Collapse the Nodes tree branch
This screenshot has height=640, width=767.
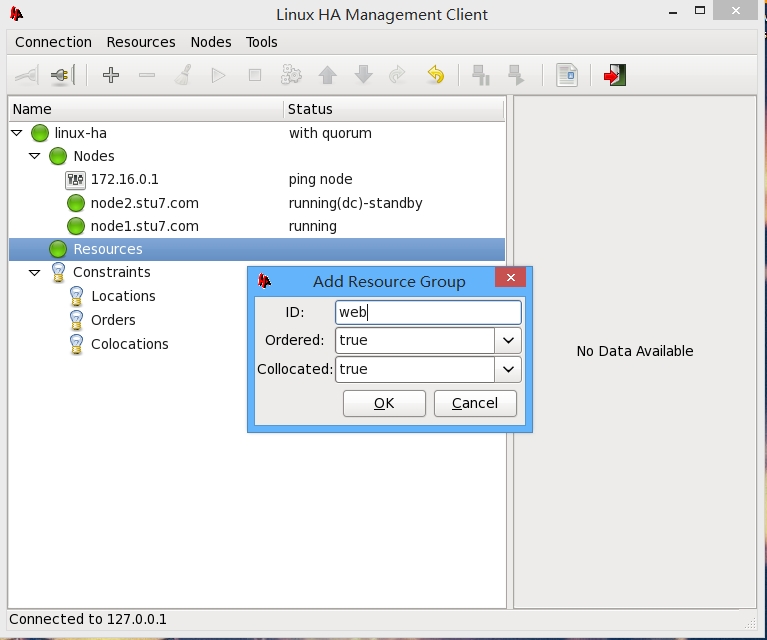click(x=34, y=156)
